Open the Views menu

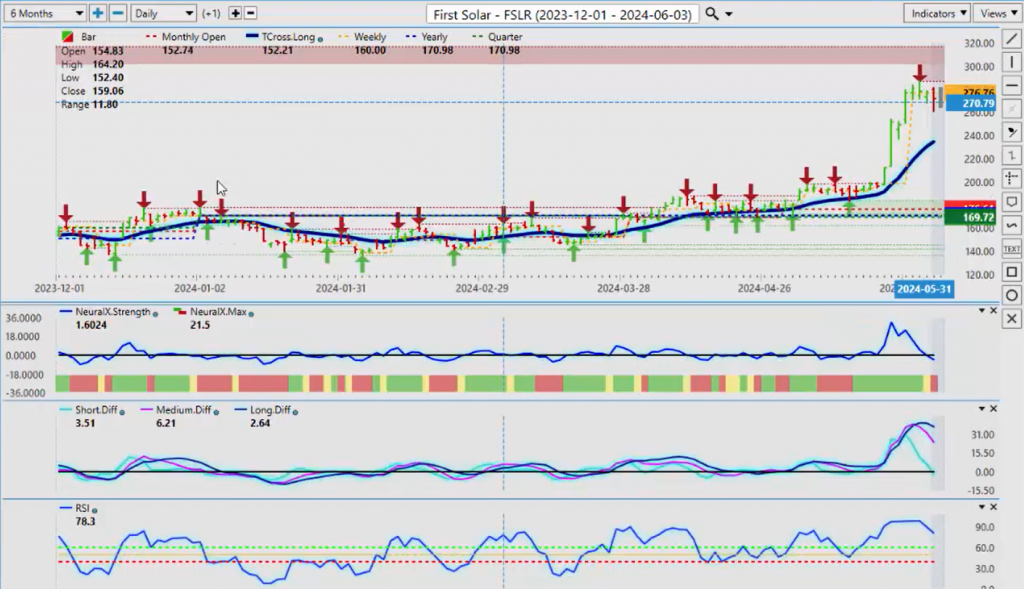[997, 13]
